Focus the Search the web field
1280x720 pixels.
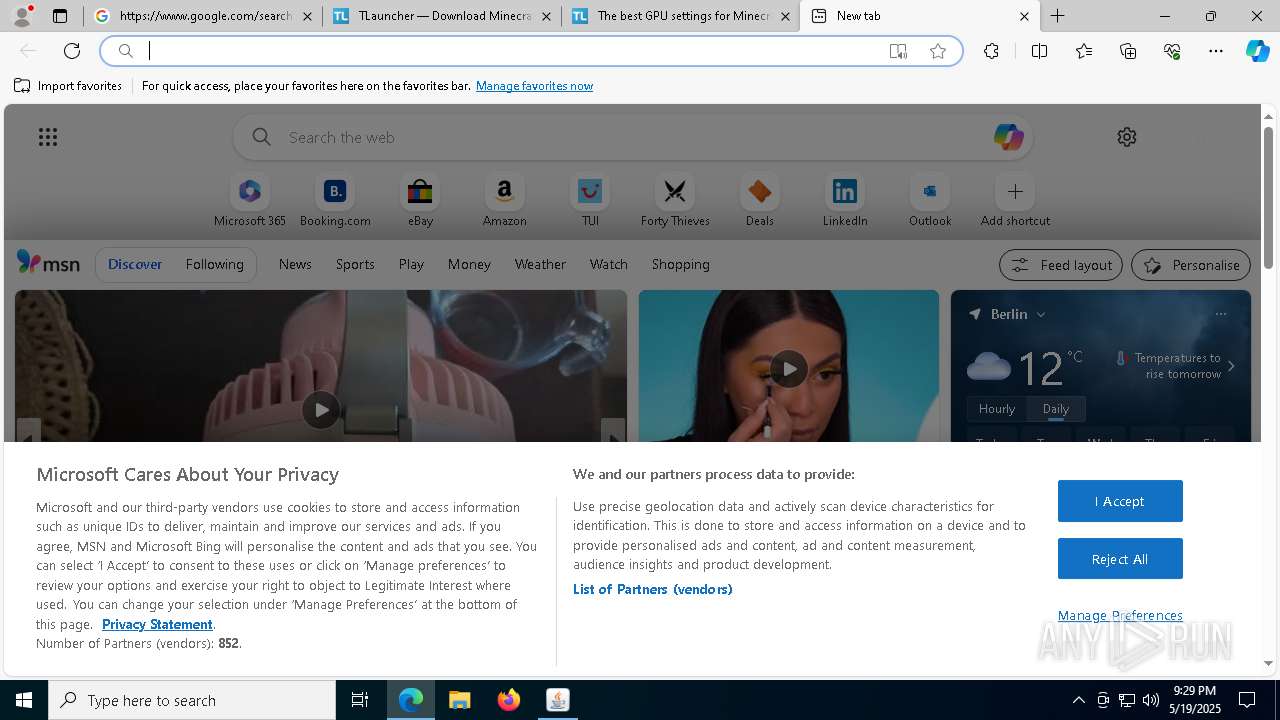point(633,137)
